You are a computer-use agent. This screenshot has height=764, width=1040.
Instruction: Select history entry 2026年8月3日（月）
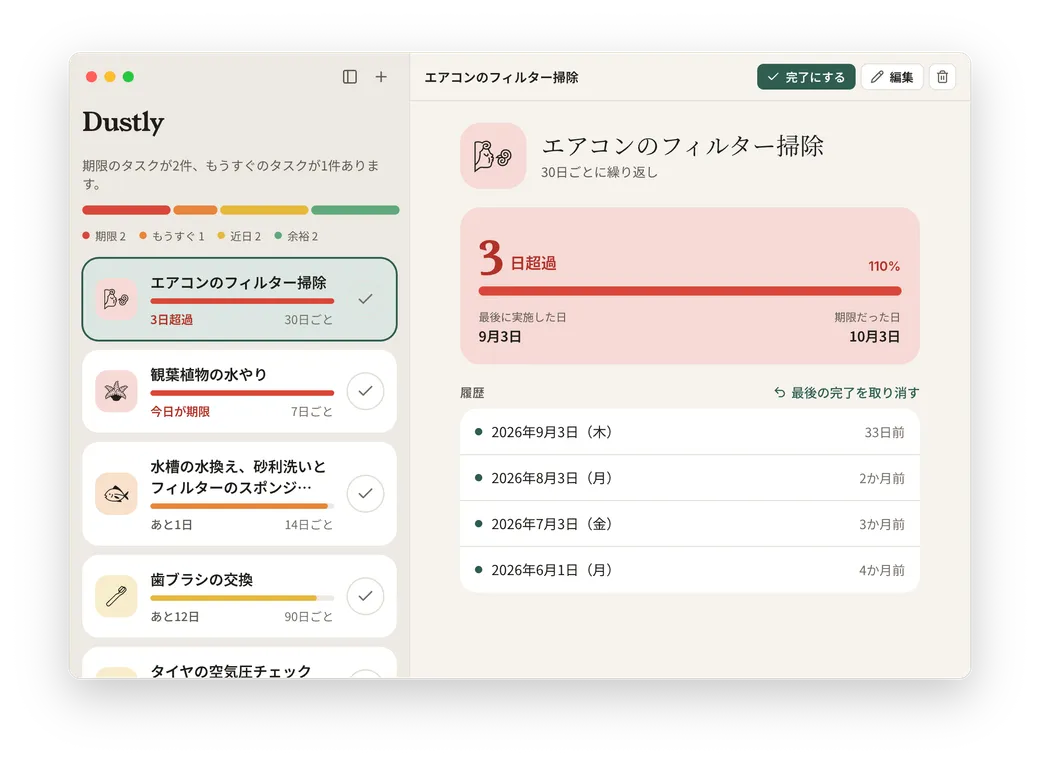690,478
